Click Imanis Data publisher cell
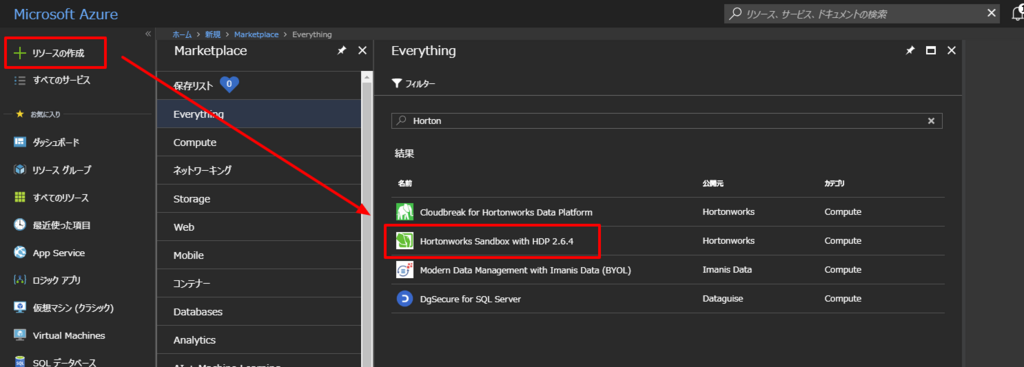The height and width of the screenshot is (367, 1024). [x=727, y=270]
